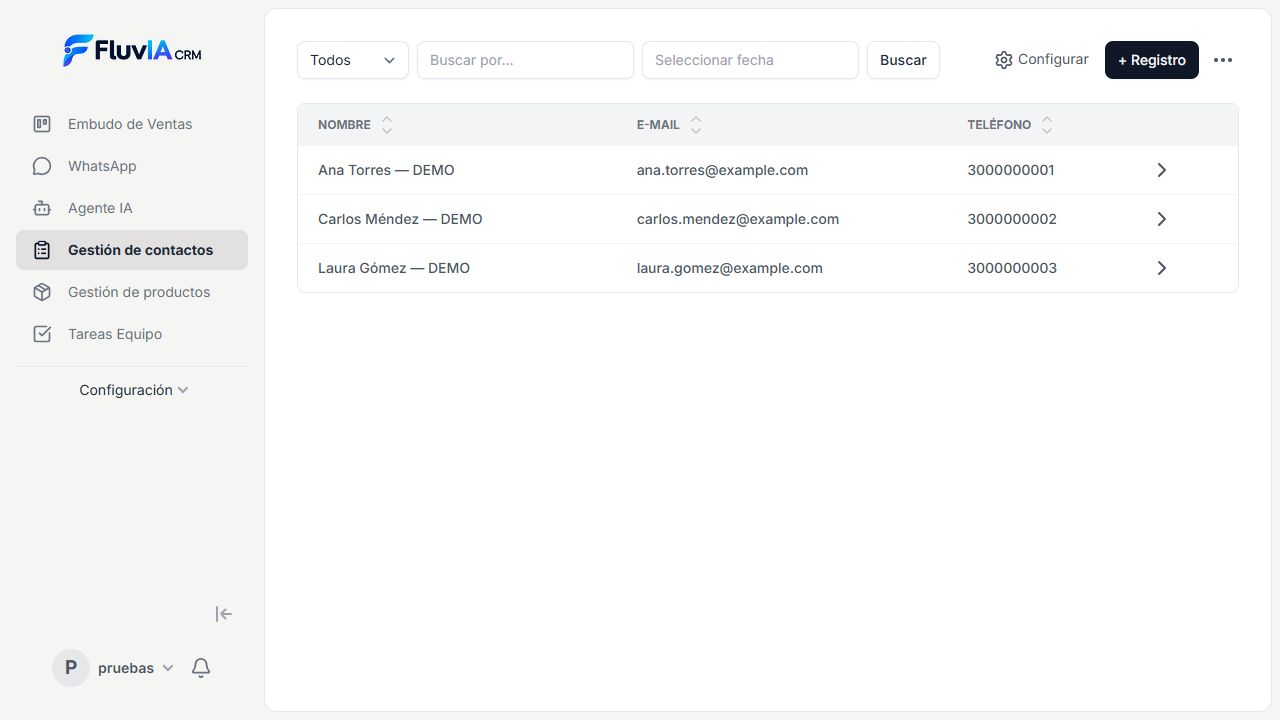Sort by NOMBRE column arrows
Viewport: 1280px width, 720px height.
387,125
